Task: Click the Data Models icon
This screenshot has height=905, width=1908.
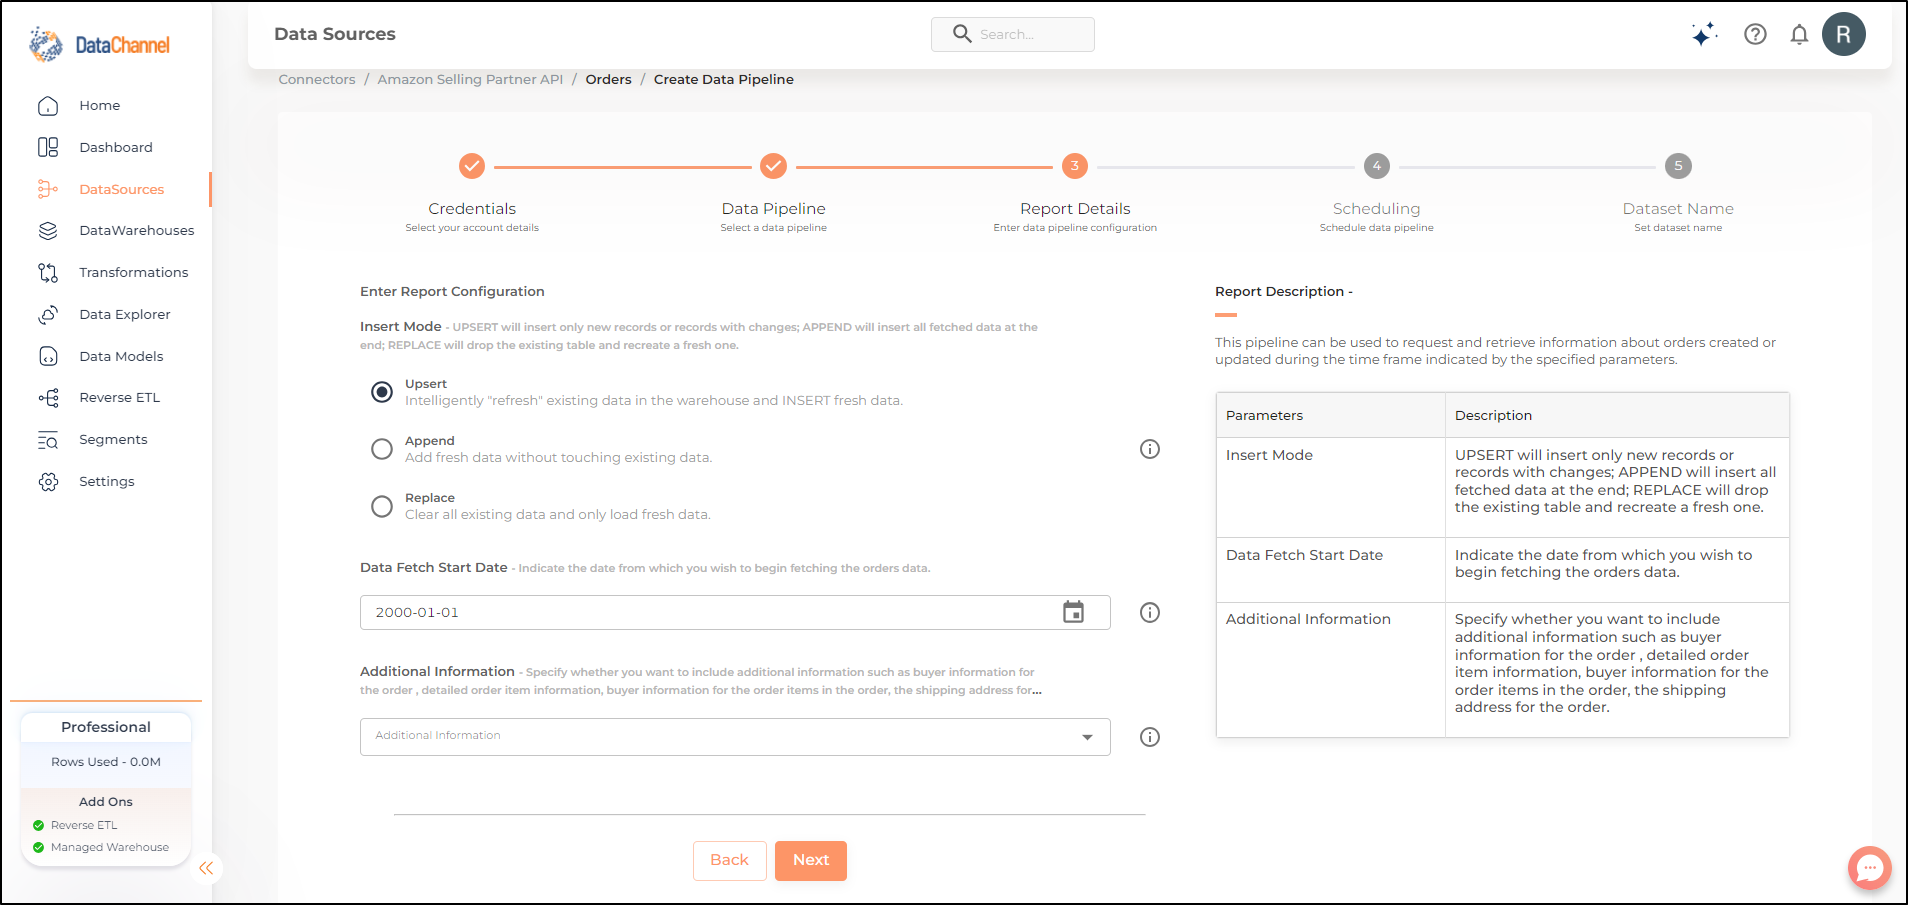Action: [x=48, y=356]
